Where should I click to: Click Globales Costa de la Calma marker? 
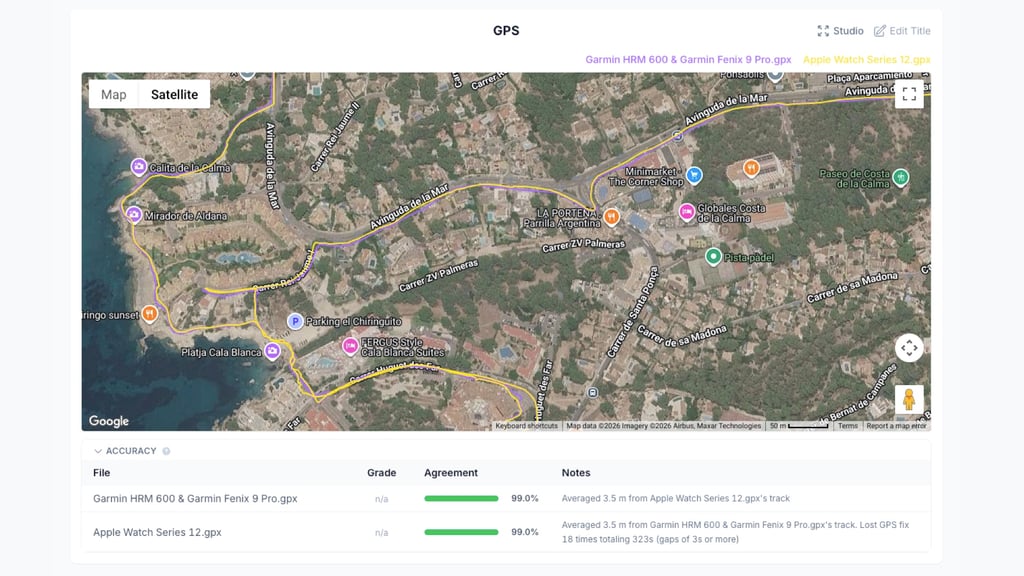coord(686,212)
